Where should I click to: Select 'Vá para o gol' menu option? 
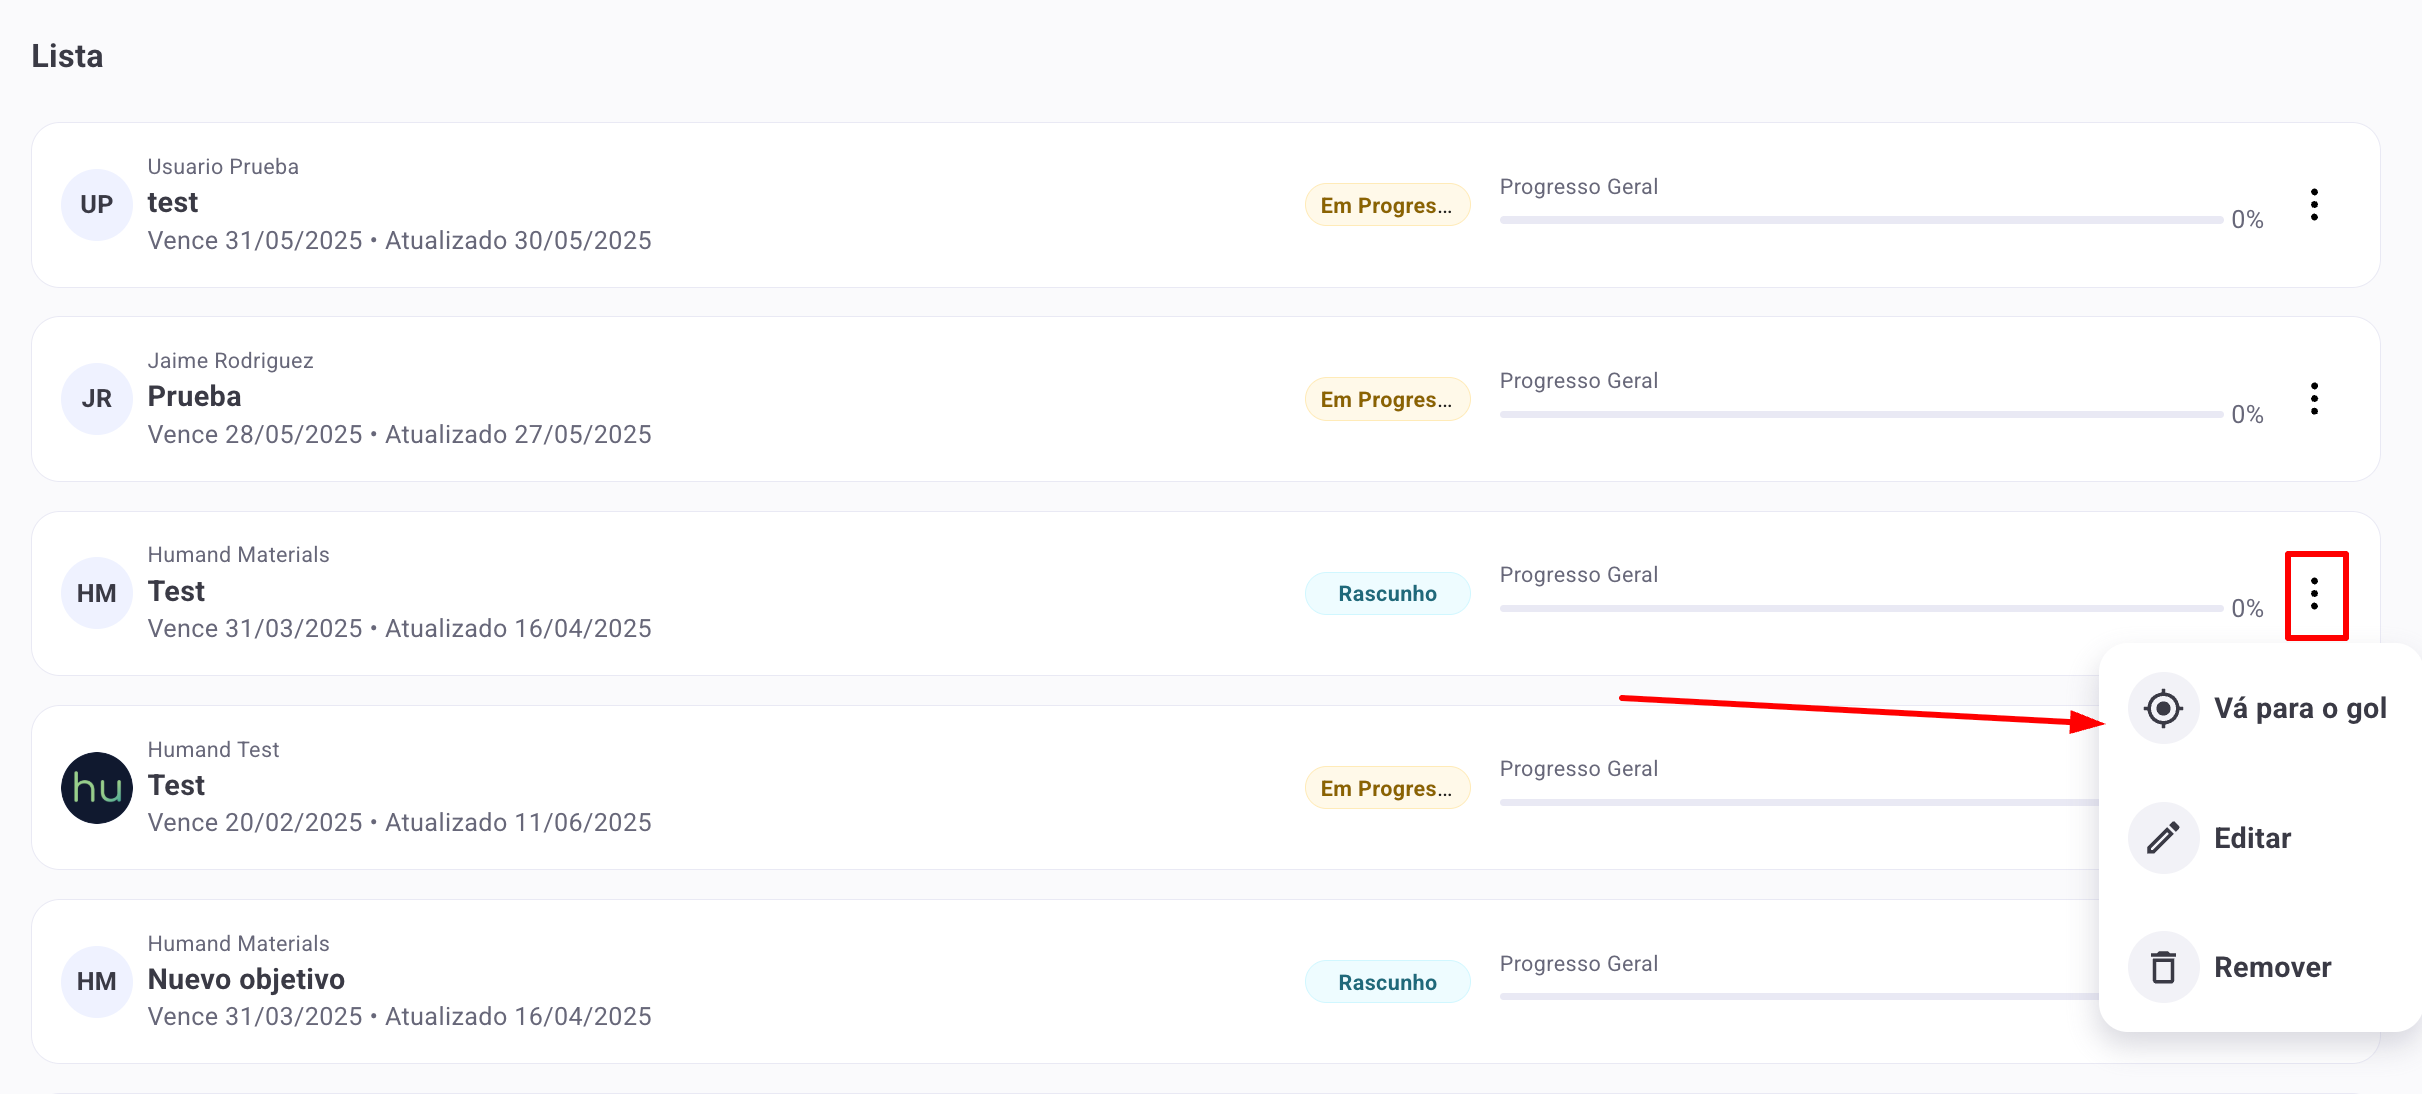pyautogui.click(x=2300, y=709)
